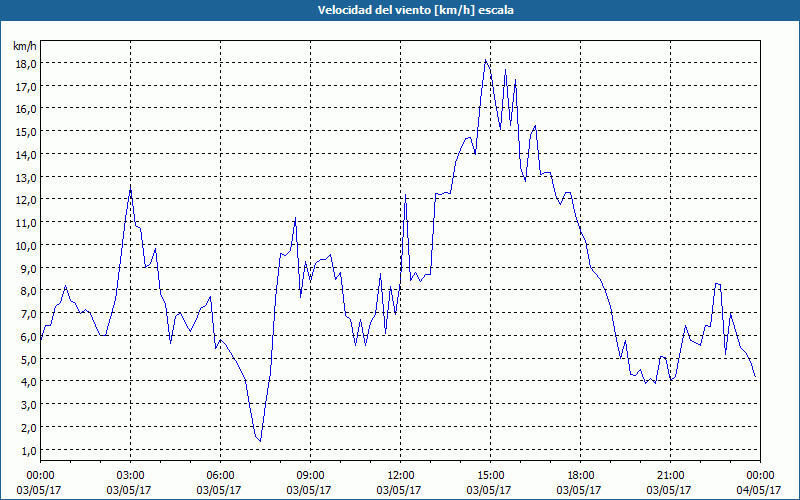Choose the '18:00' time label
The image size is (800, 500).
(581, 476)
